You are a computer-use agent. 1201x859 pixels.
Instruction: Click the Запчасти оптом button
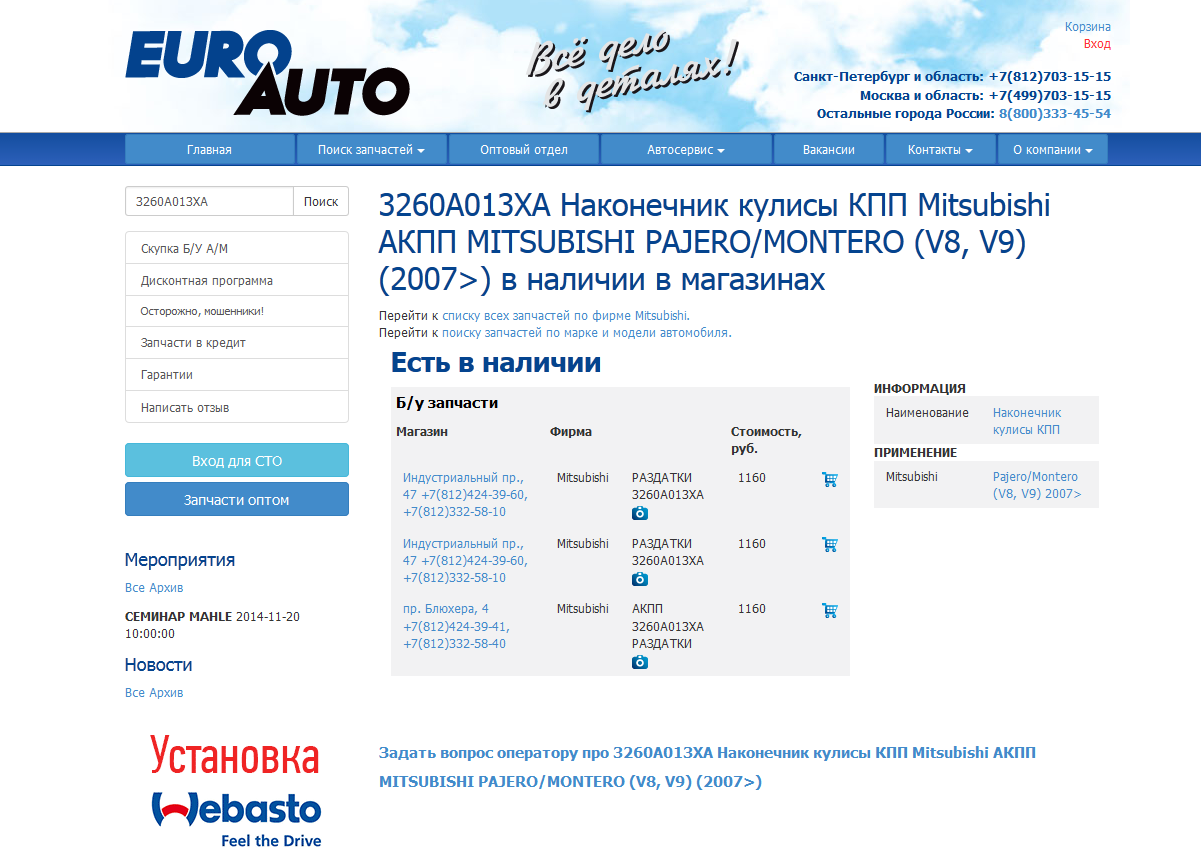coord(237,499)
